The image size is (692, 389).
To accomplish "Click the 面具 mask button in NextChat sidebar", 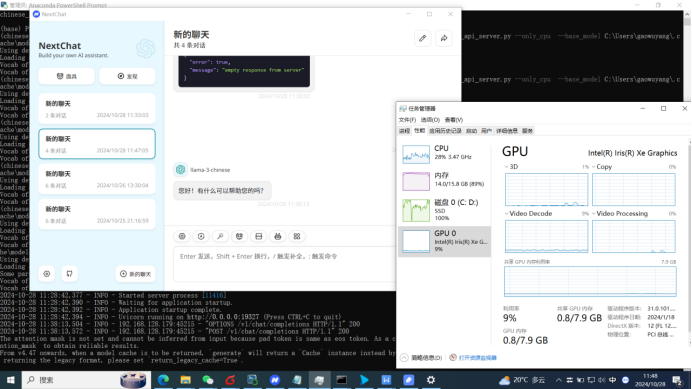I will coord(67,76).
